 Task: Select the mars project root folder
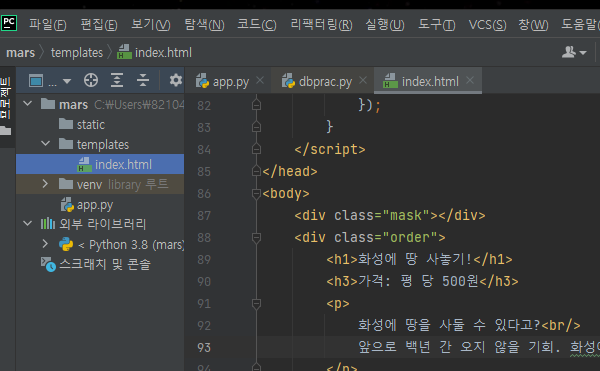tap(100, 104)
